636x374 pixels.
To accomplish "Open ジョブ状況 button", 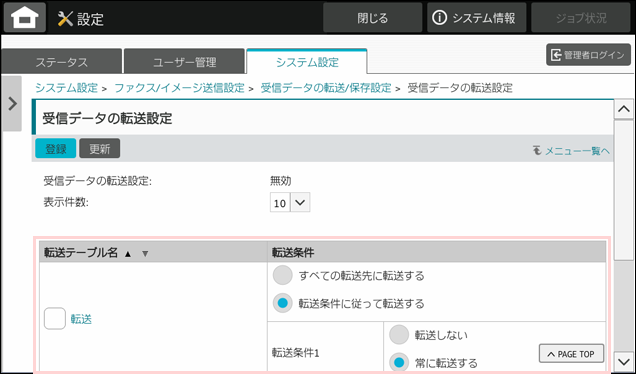I will [581, 18].
